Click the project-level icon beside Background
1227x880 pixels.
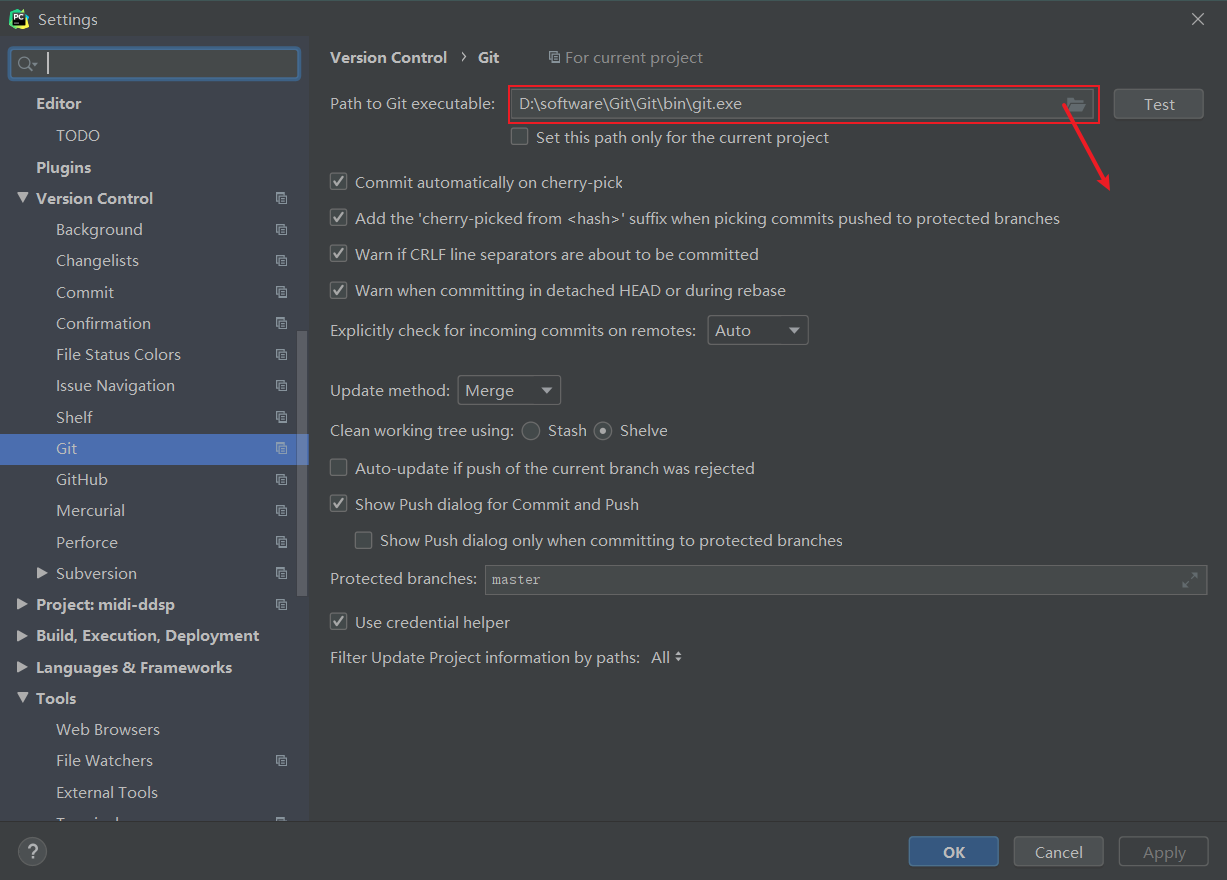pyautogui.click(x=281, y=229)
